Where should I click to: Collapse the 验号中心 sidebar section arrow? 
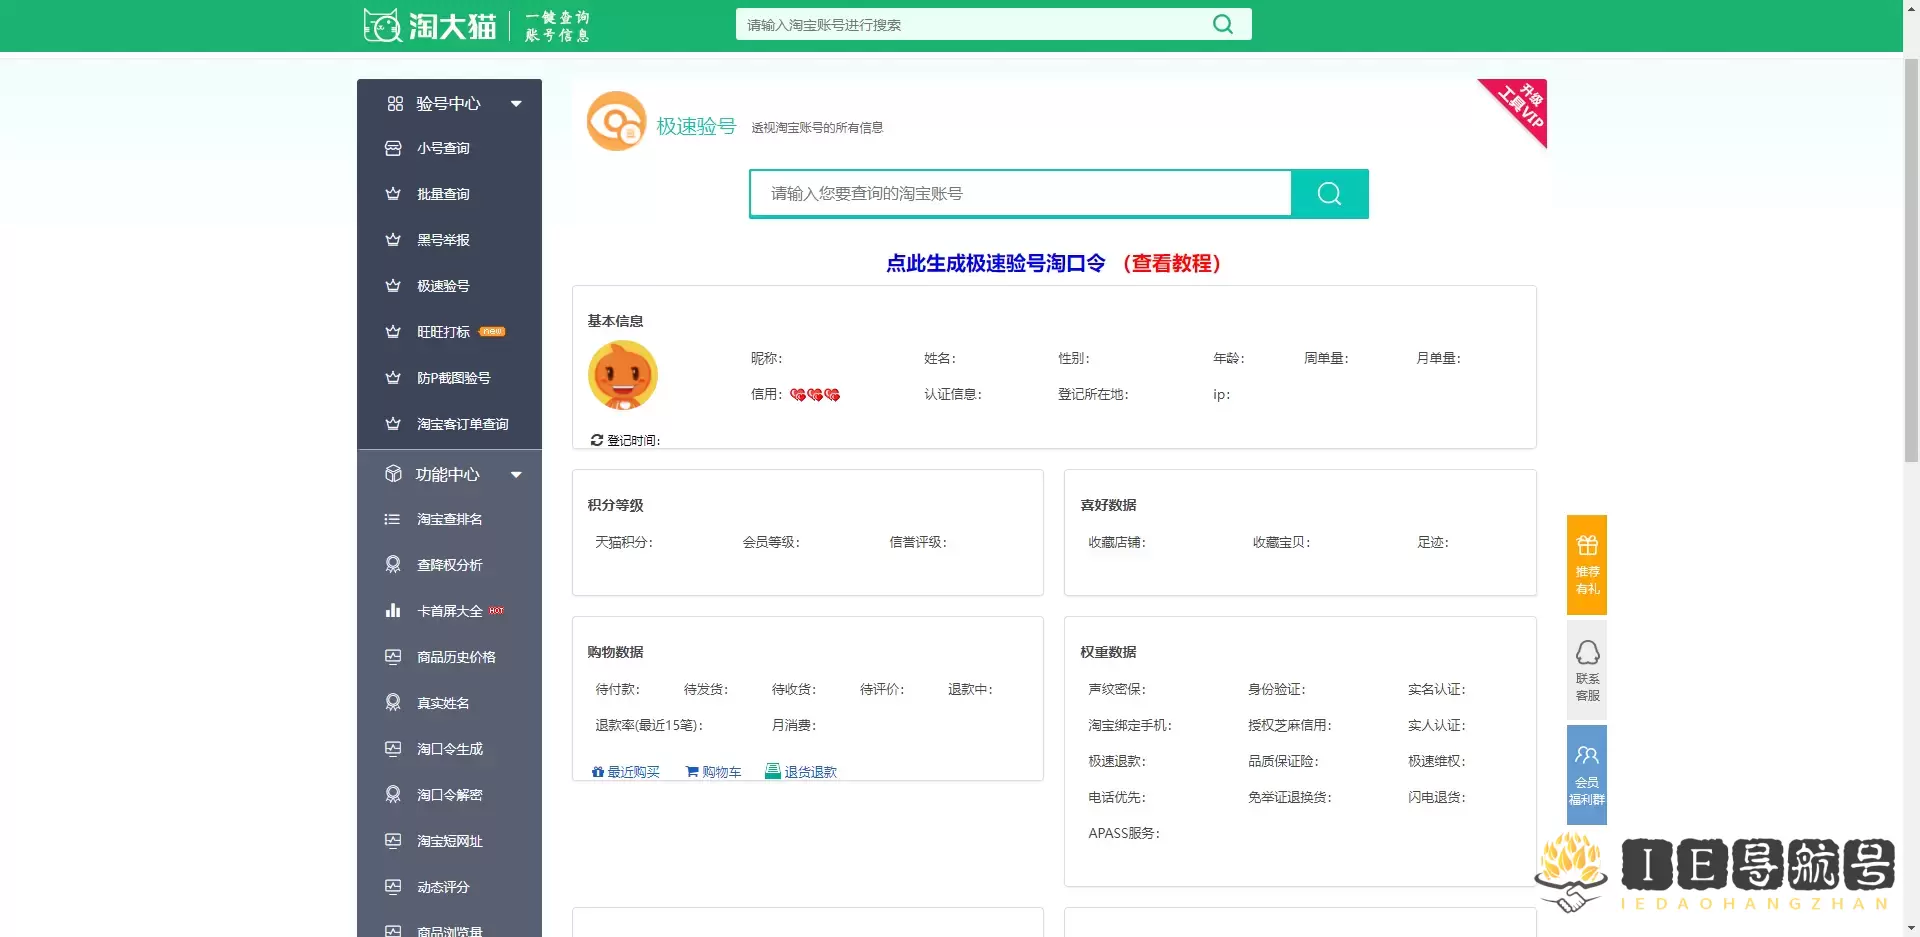(x=516, y=103)
